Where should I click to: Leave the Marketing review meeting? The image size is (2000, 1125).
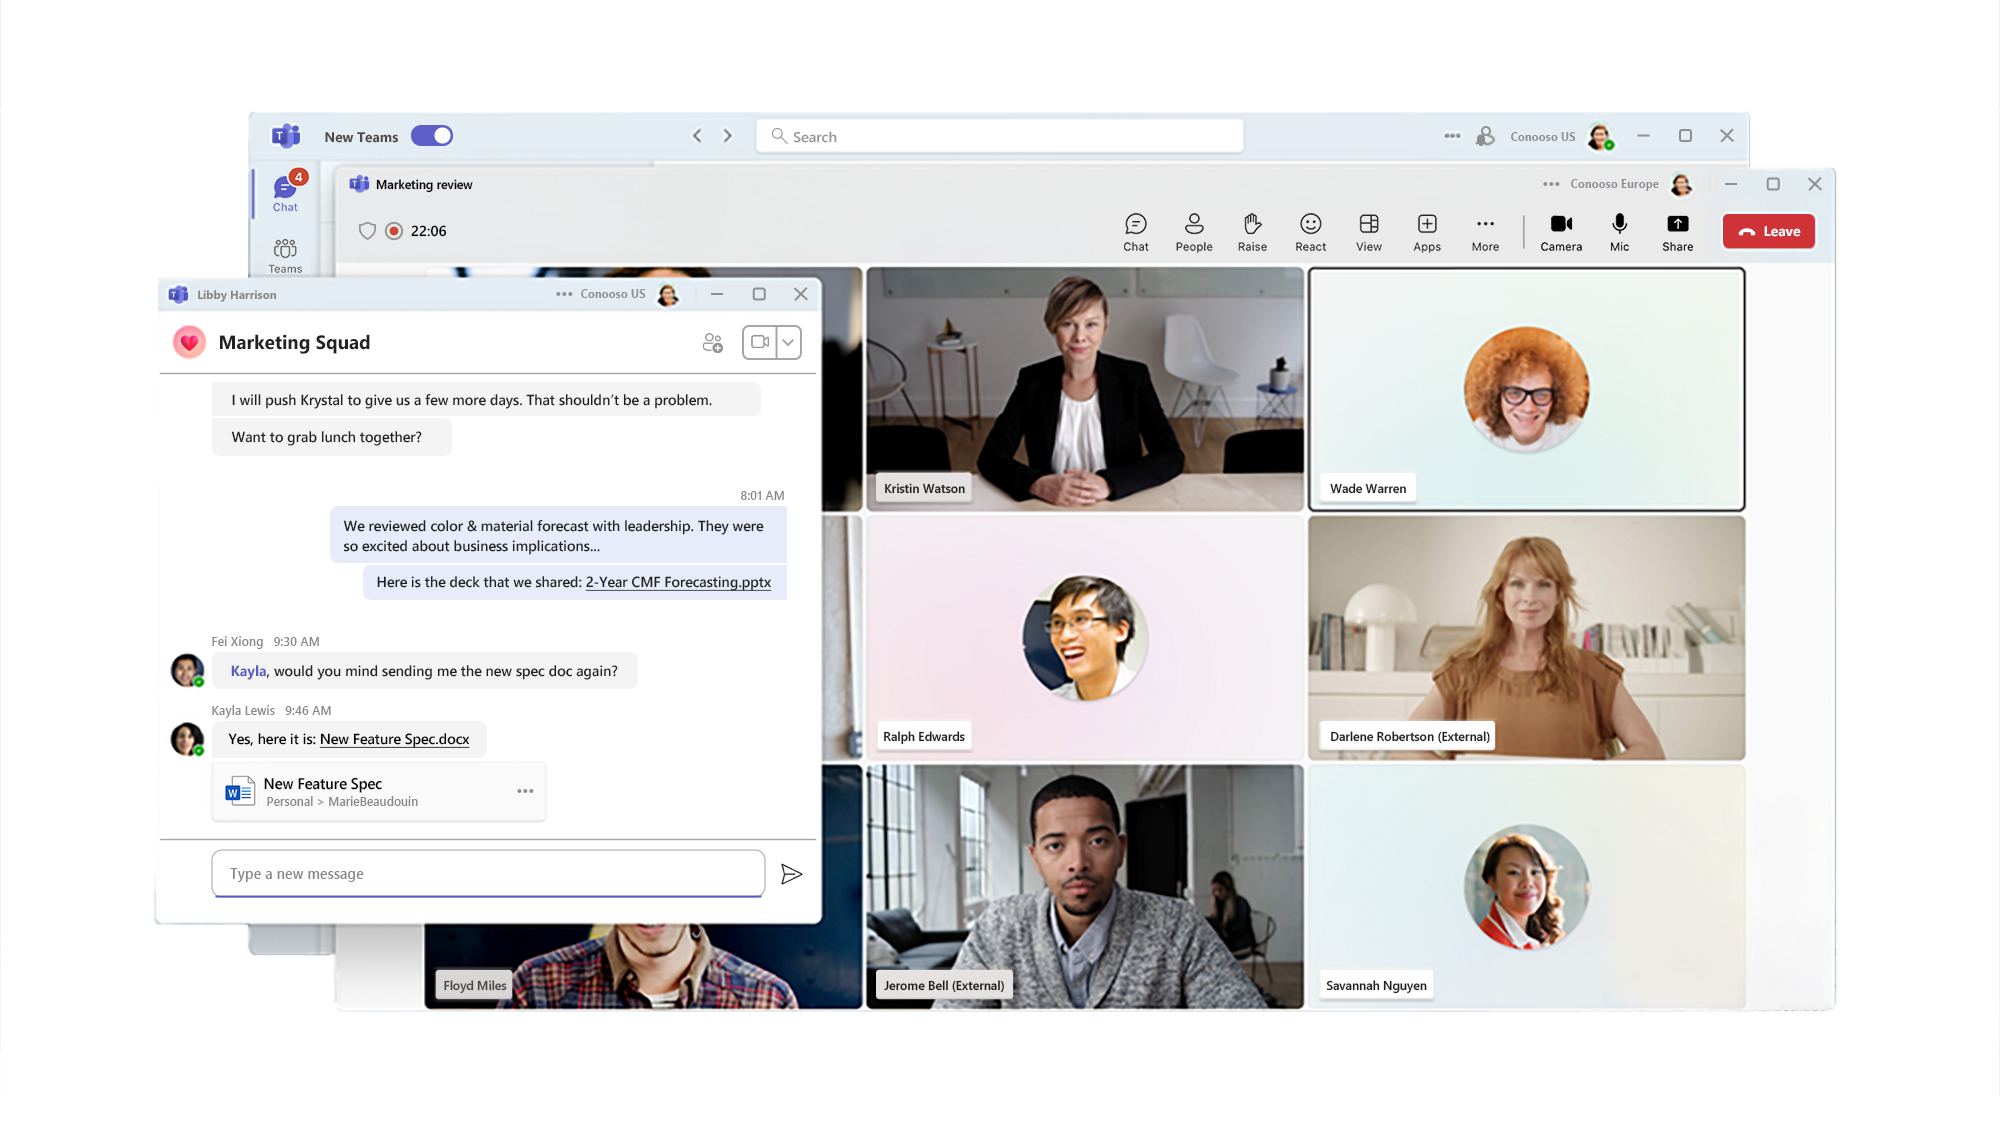[x=1768, y=231]
